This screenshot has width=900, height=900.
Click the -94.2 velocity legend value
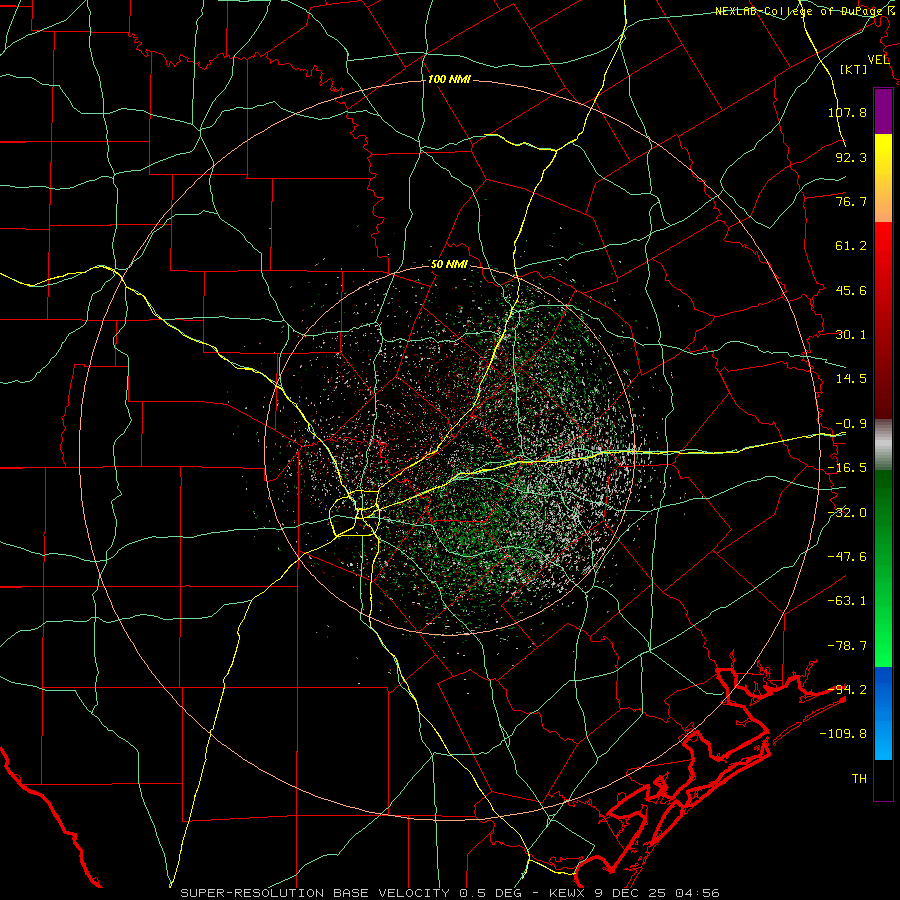tap(847, 689)
